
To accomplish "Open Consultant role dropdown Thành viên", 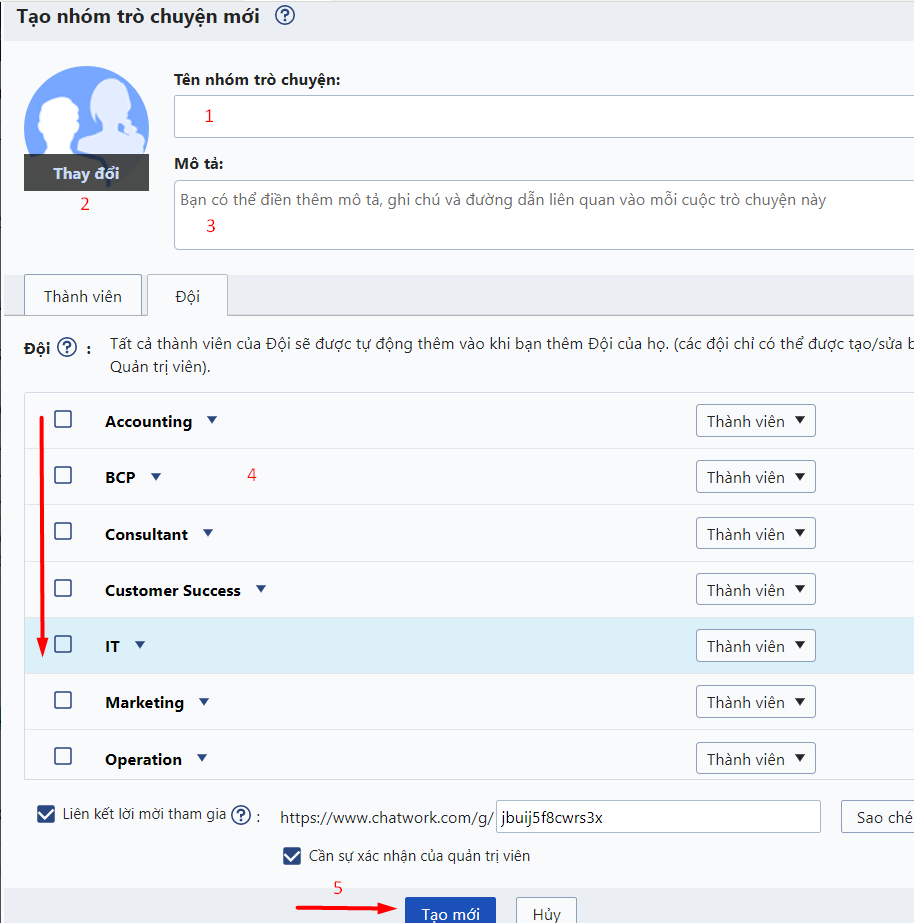I will pos(756,533).
